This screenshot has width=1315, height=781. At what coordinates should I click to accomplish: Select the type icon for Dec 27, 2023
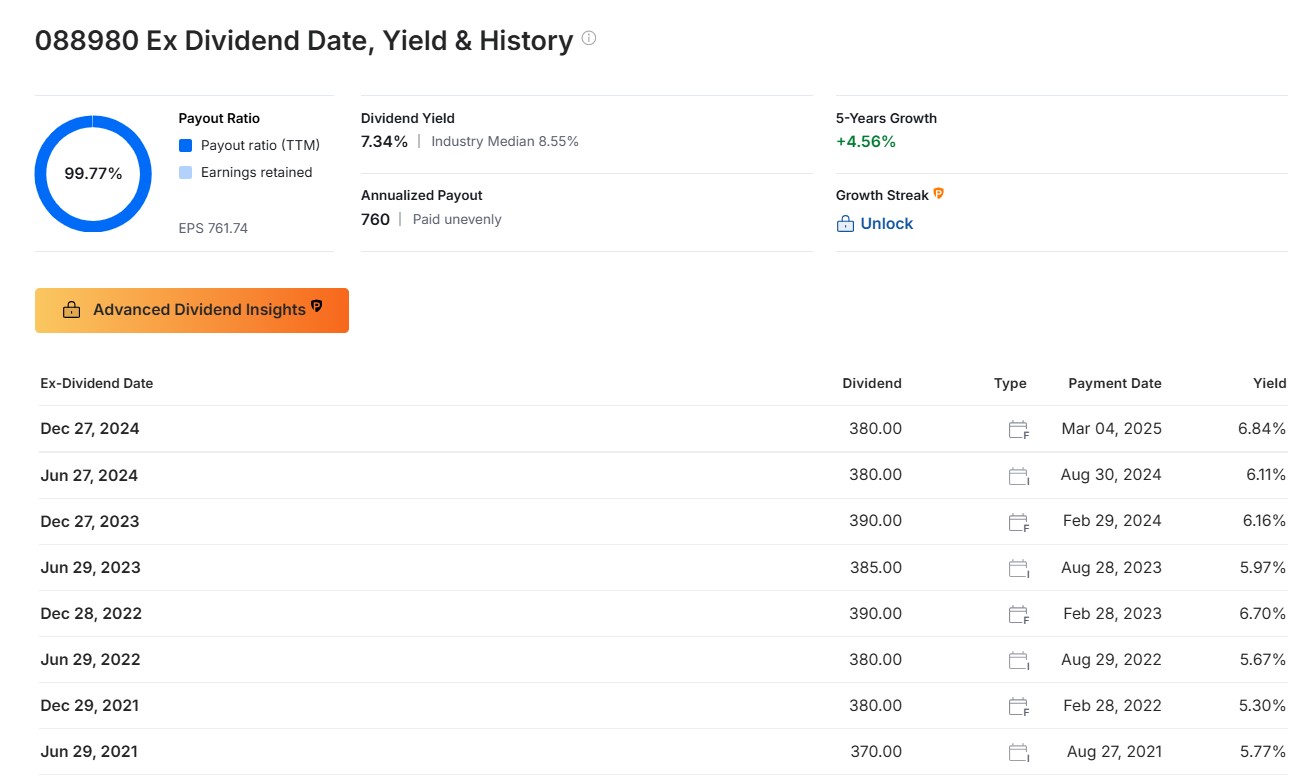[x=1018, y=521]
